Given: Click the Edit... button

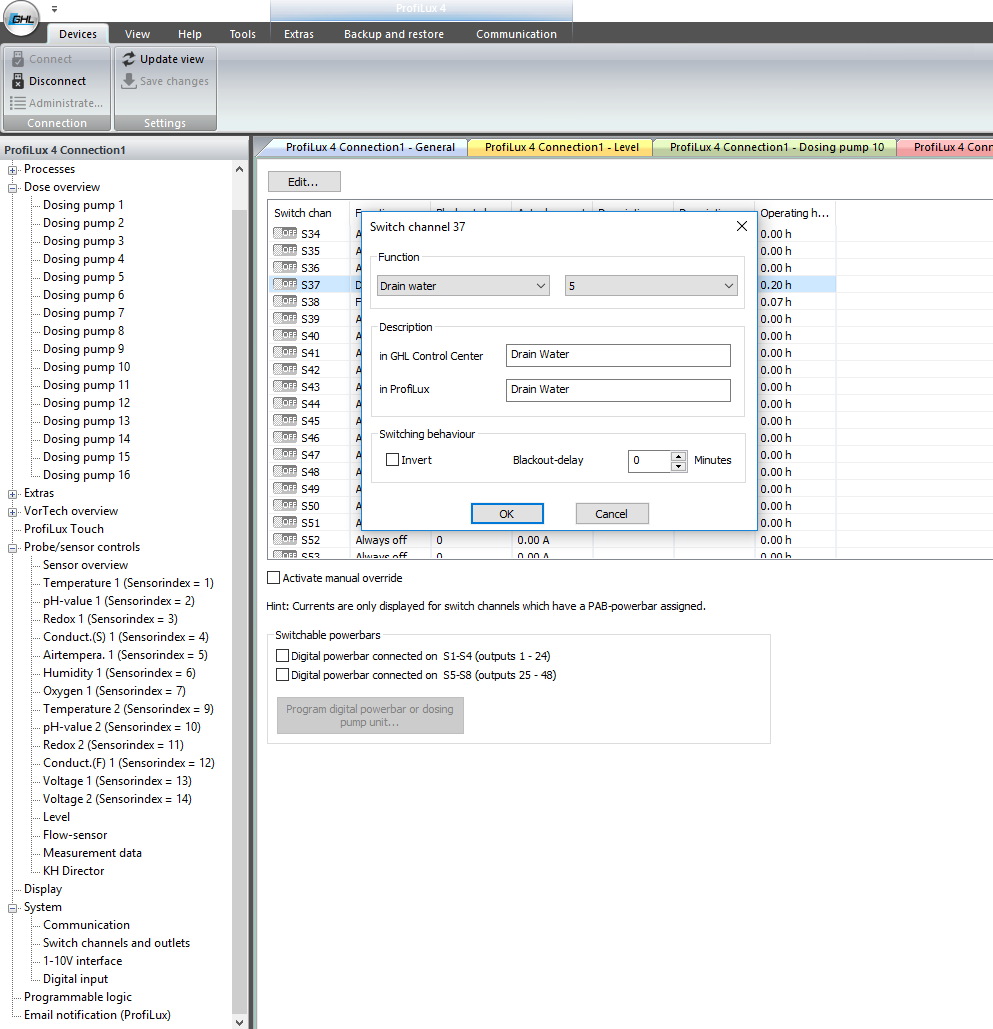Looking at the screenshot, I should tap(304, 182).
